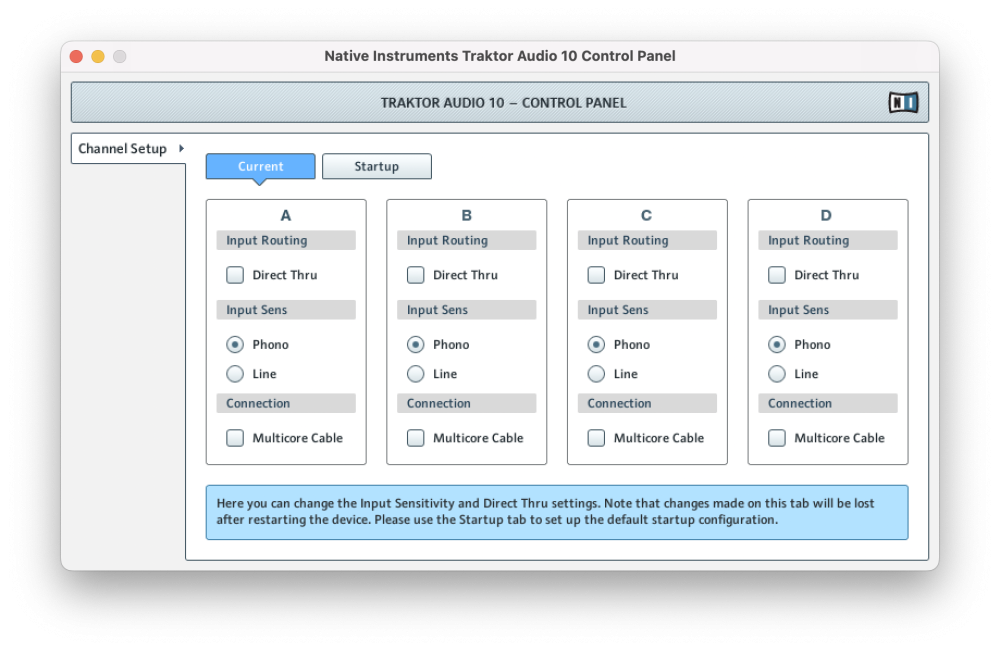Click the channel D heading letter

[x=827, y=216]
